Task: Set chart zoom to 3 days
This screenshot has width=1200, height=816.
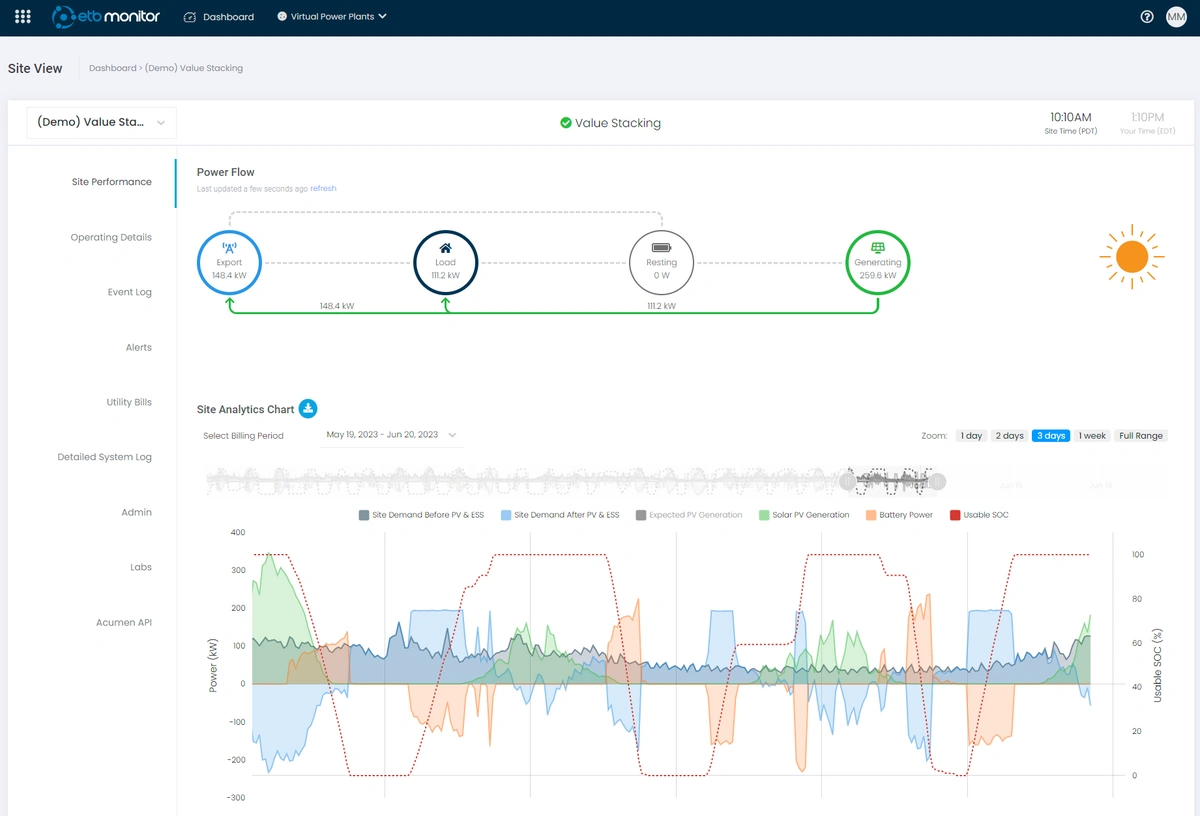Action: [x=1051, y=436]
